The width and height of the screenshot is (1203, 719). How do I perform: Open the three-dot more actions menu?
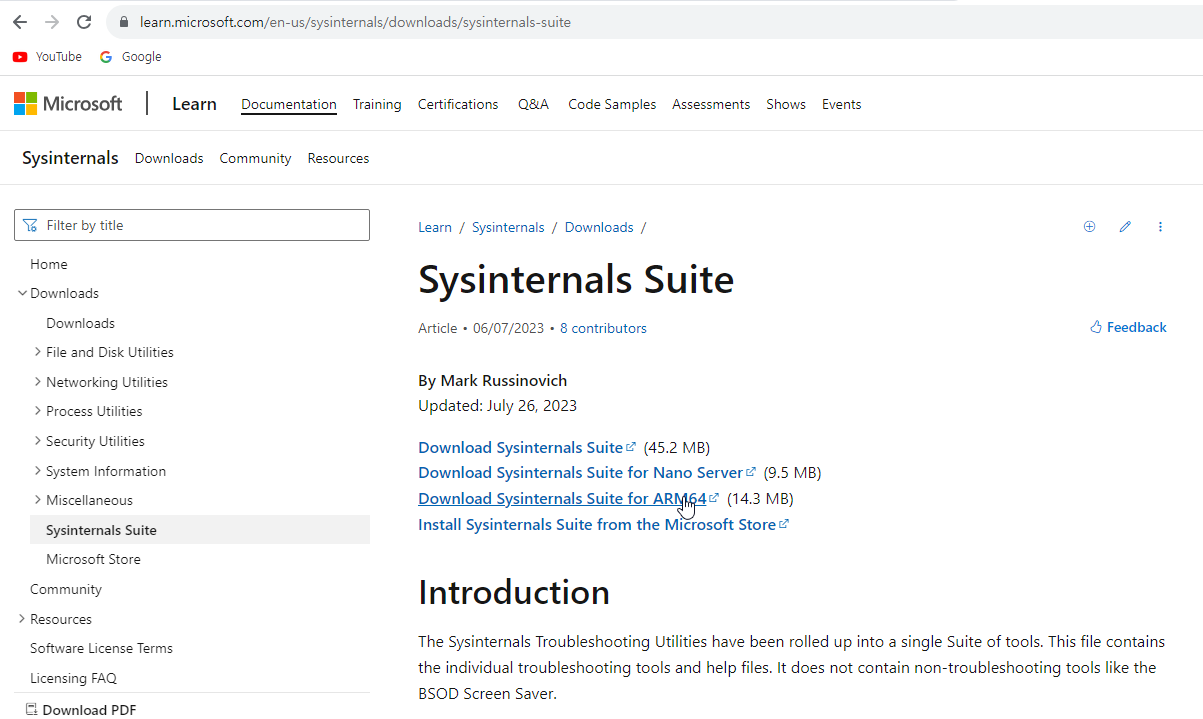point(1160,227)
